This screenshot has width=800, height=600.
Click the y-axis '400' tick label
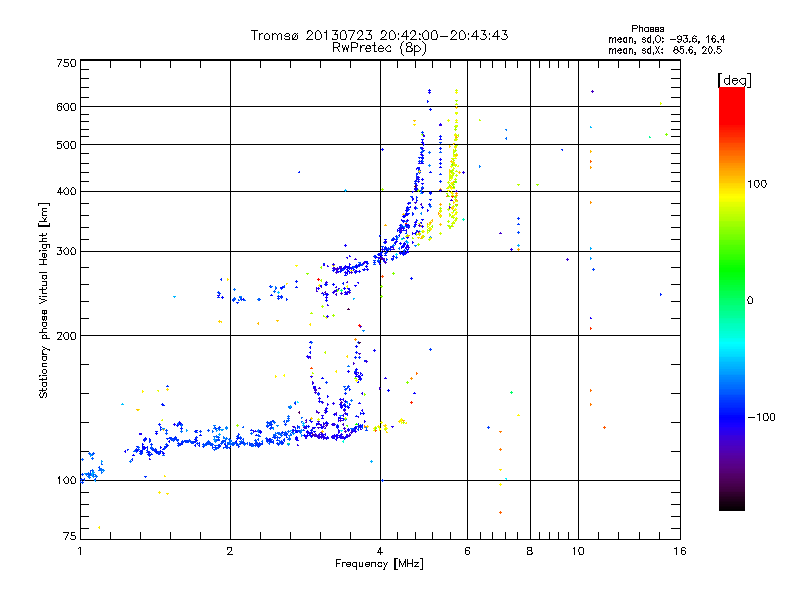coord(66,192)
